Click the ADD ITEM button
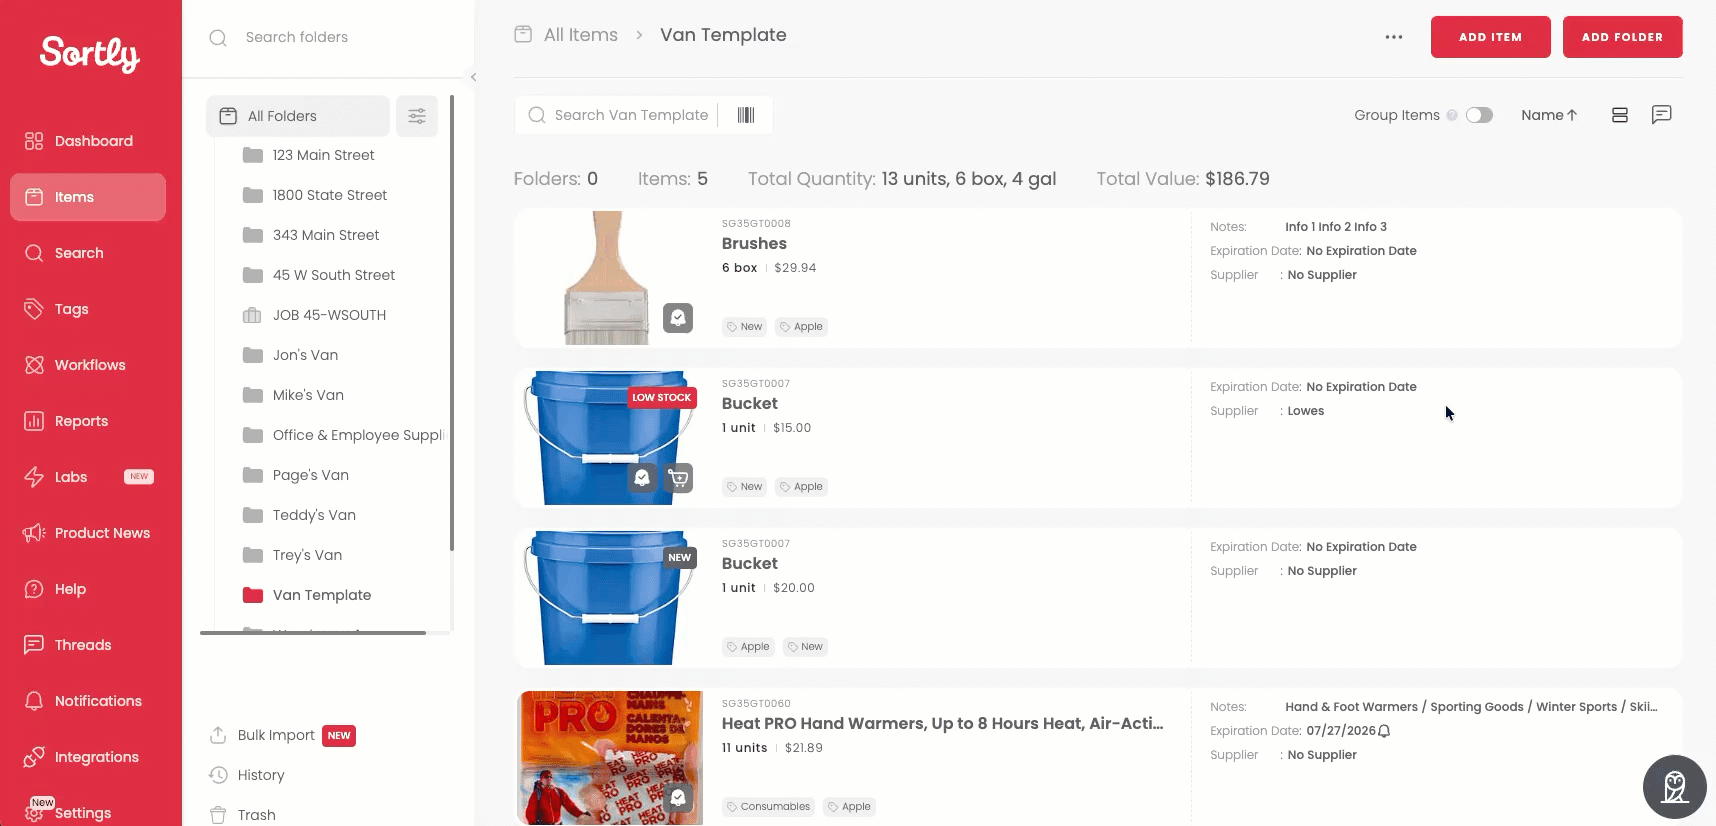1716x826 pixels. click(1490, 37)
